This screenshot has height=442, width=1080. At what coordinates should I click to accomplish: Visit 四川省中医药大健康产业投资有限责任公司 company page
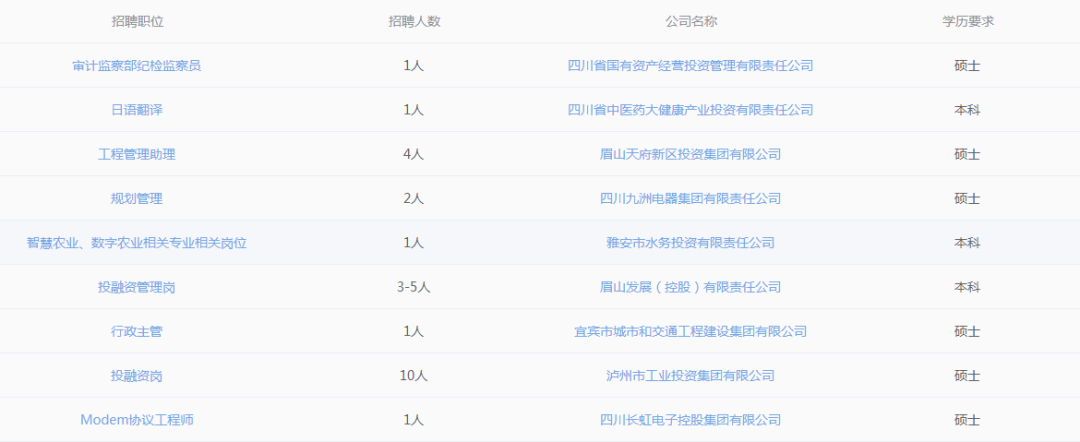click(x=691, y=110)
